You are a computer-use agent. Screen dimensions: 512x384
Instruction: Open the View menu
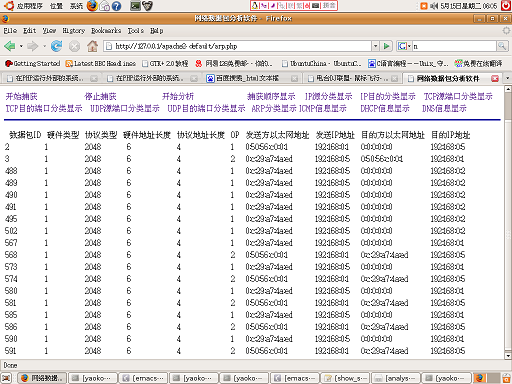[49, 31]
